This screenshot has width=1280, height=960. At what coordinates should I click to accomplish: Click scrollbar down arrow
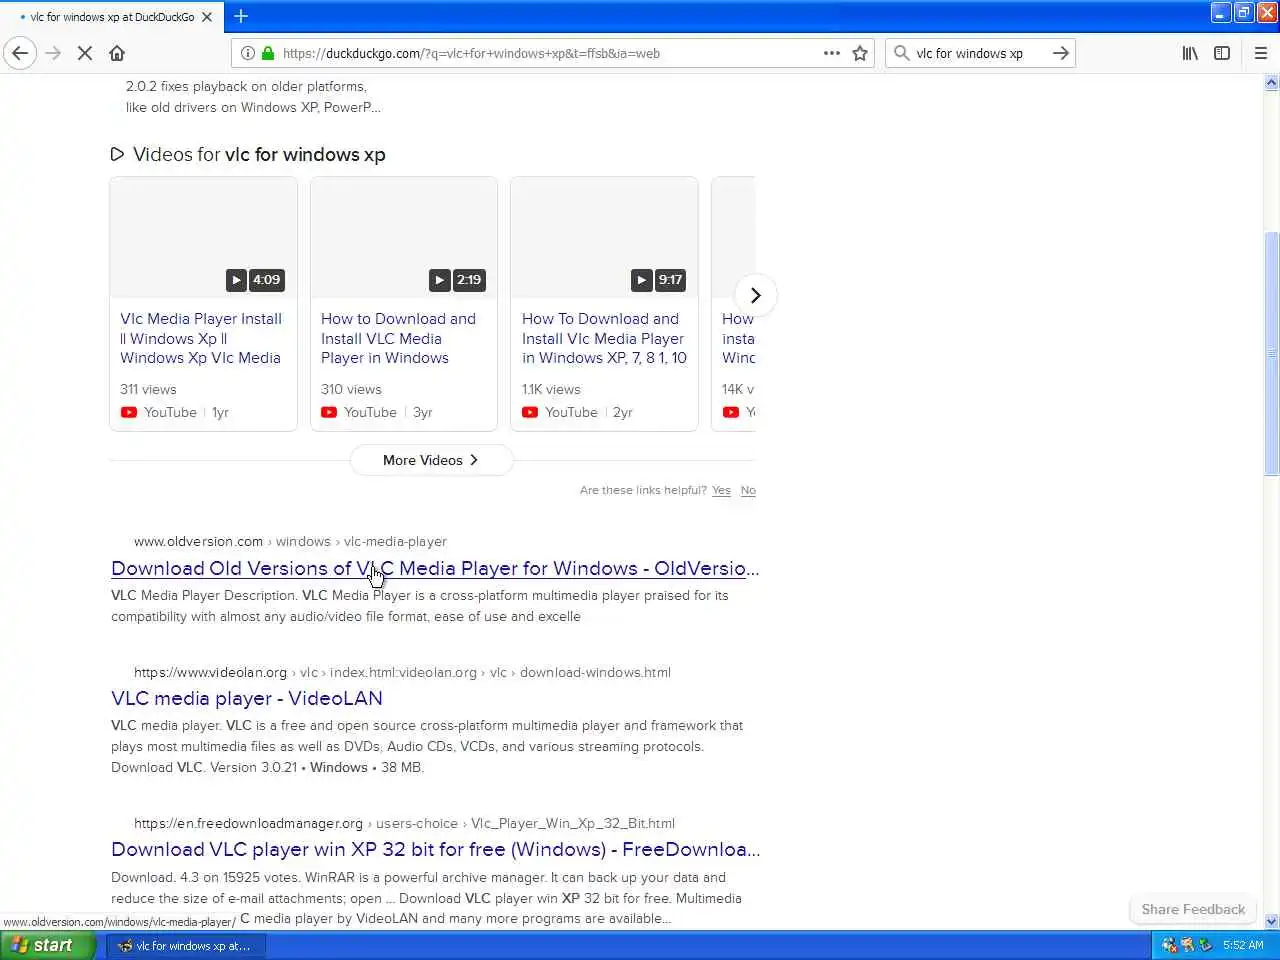[1271, 921]
